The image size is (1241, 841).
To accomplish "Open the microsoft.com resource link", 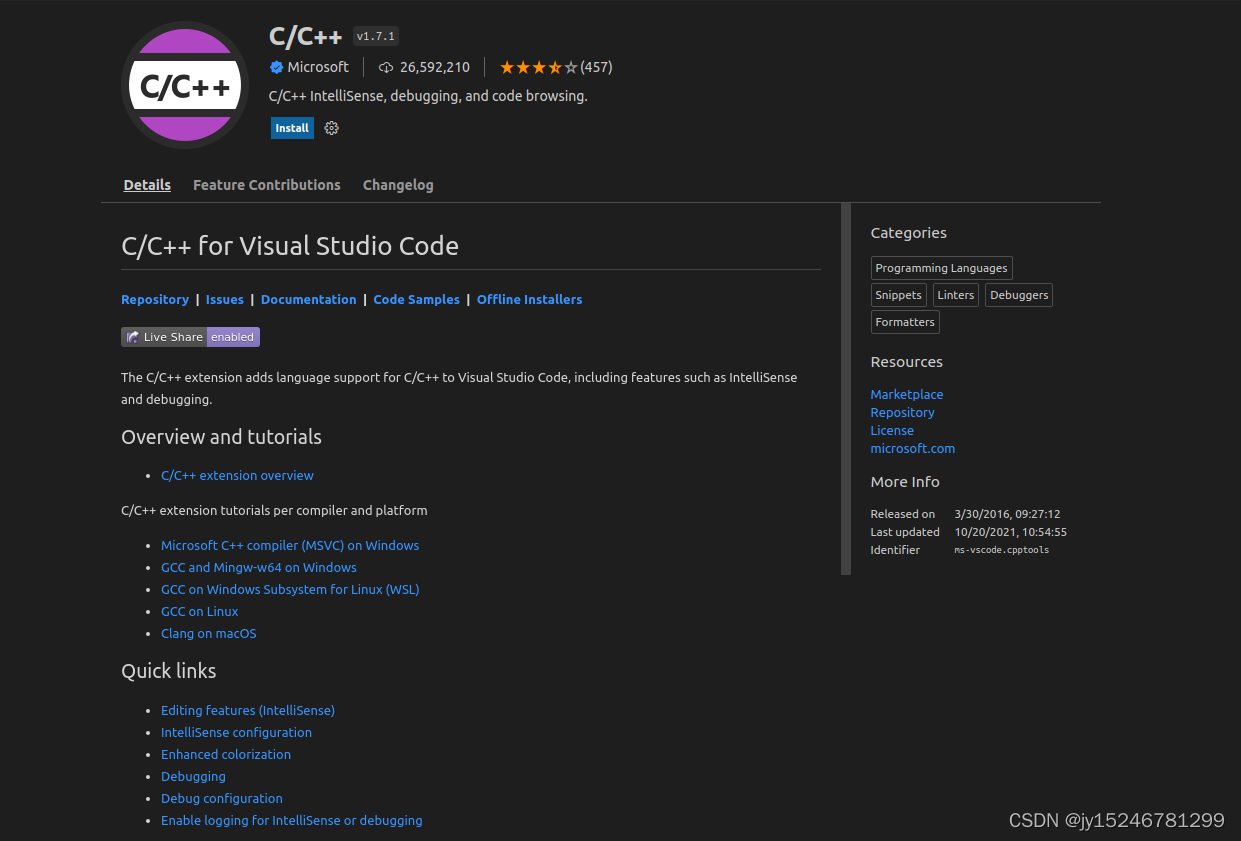I will tap(913, 448).
